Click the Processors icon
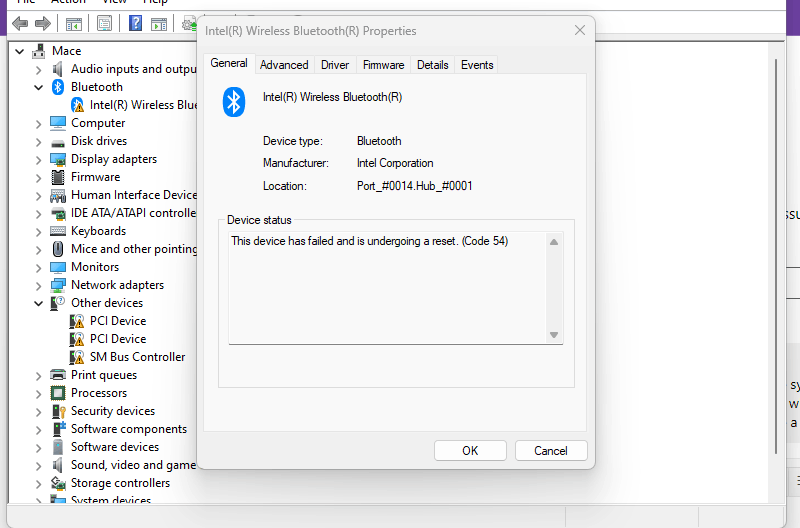 58,393
